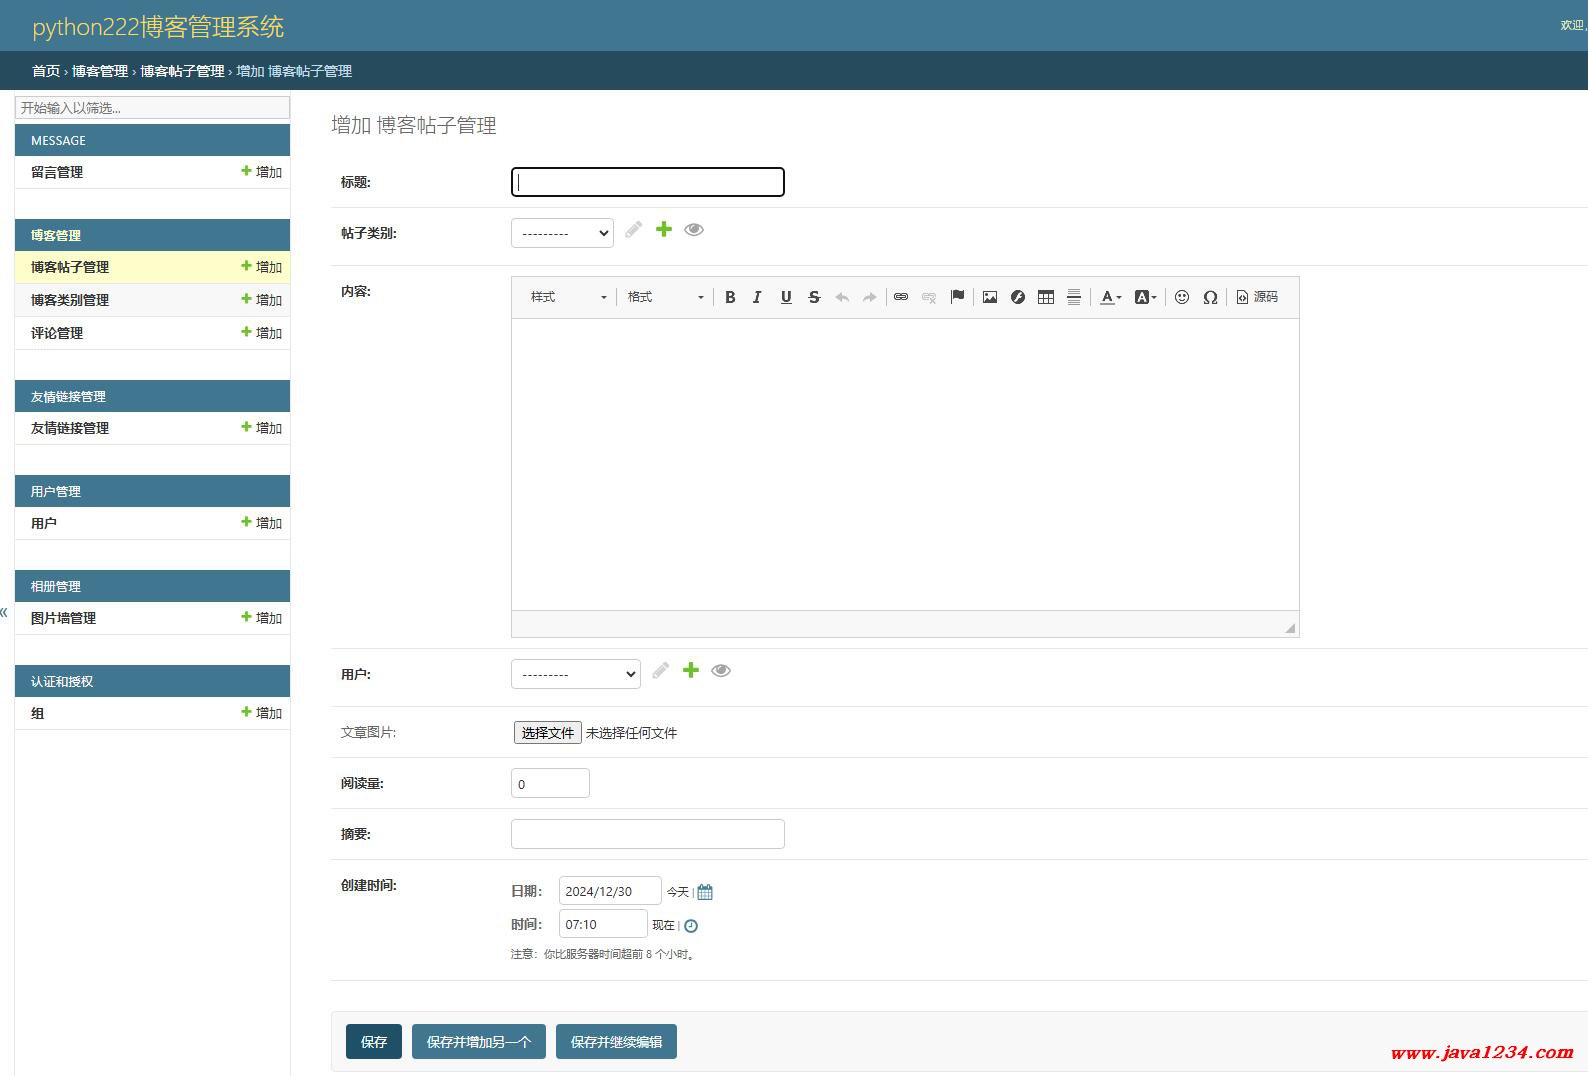The height and width of the screenshot is (1076, 1588).
Task: Open 博客类别管理 in the sidebar
Action: [70, 300]
